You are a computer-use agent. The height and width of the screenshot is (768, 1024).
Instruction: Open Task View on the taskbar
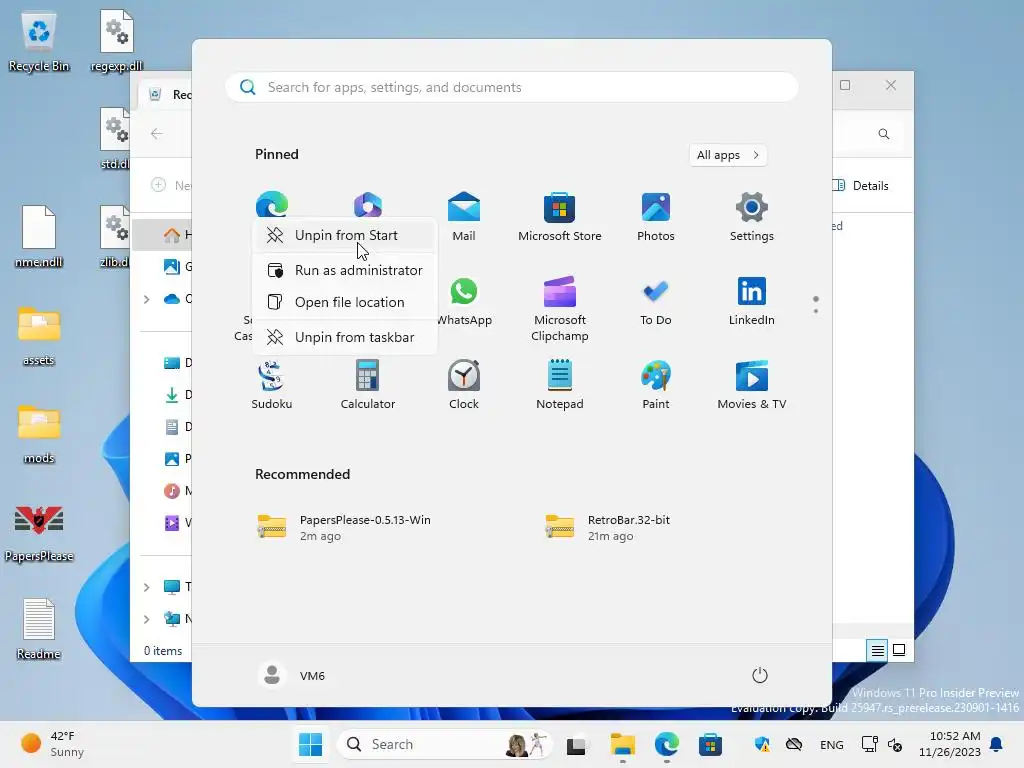pyautogui.click(x=577, y=744)
